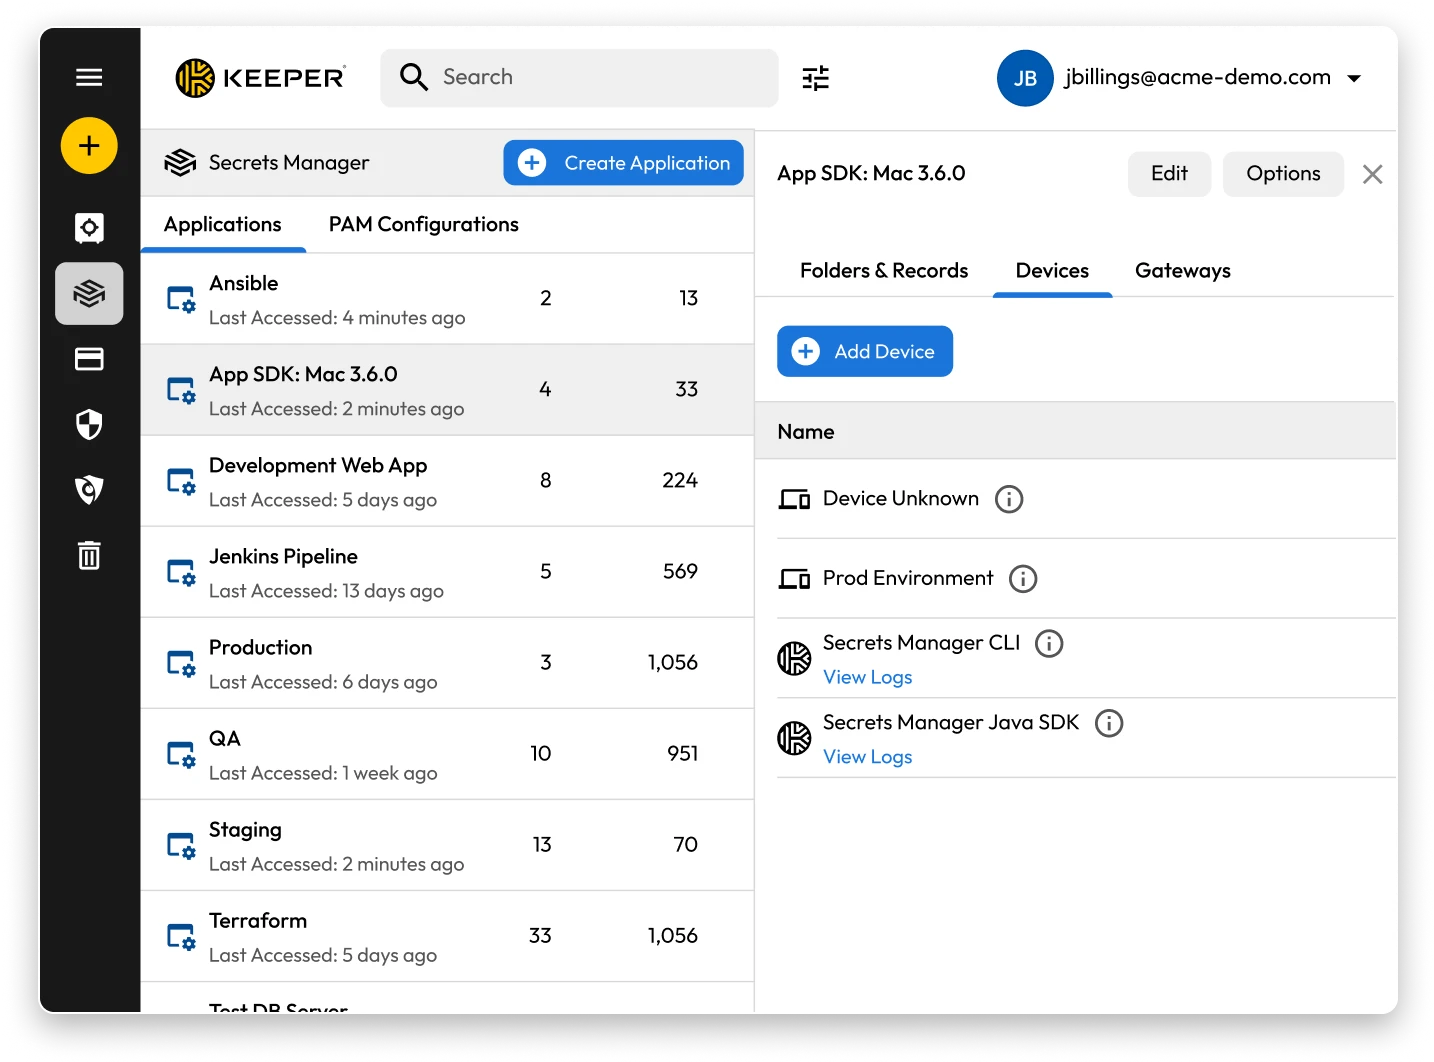Click the Staging application icon
1434x1062 pixels.
point(181,845)
